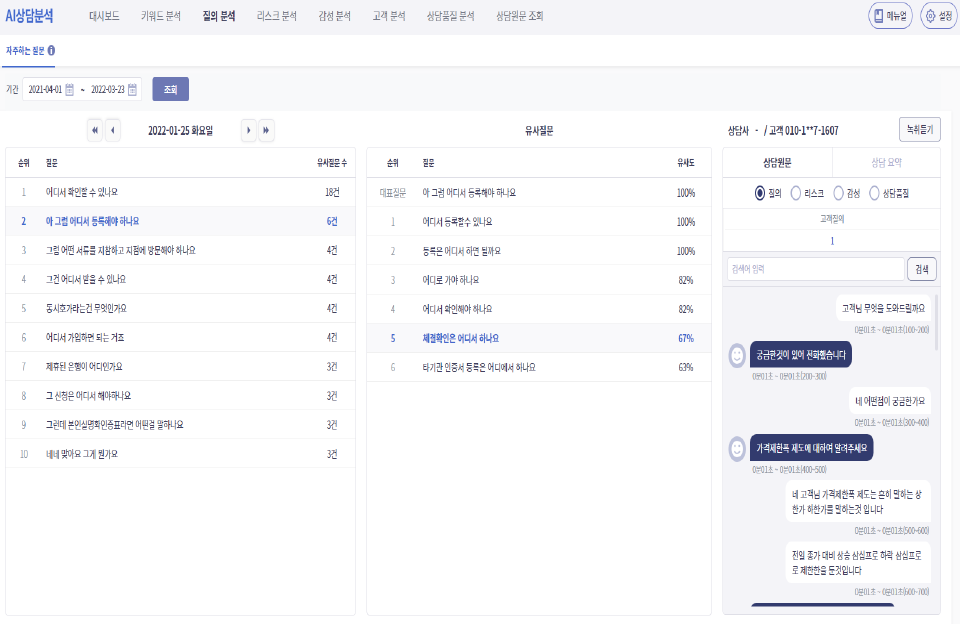Click the AI상담분석 logo
960x624 pixels.
coord(29,16)
